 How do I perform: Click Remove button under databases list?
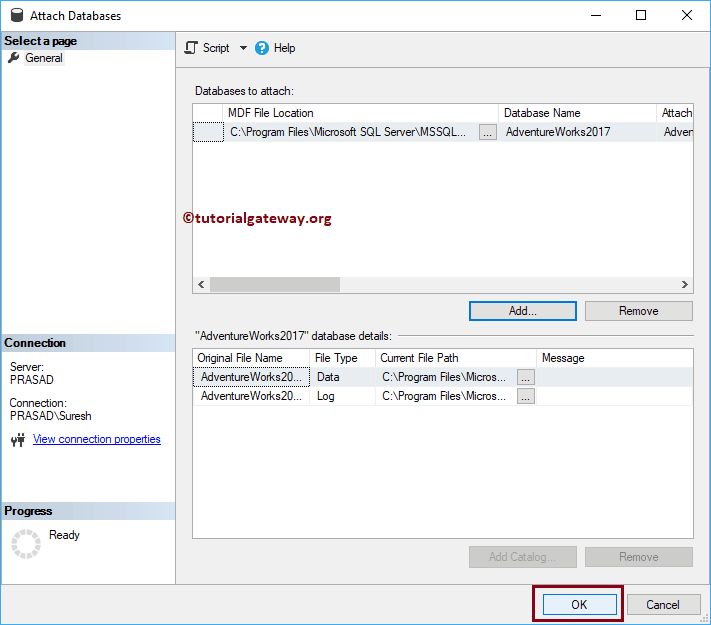[638, 311]
